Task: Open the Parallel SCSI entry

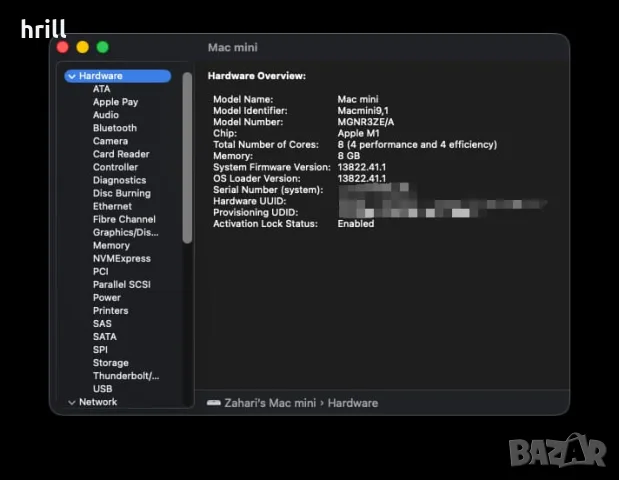Action: (x=122, y=285)
